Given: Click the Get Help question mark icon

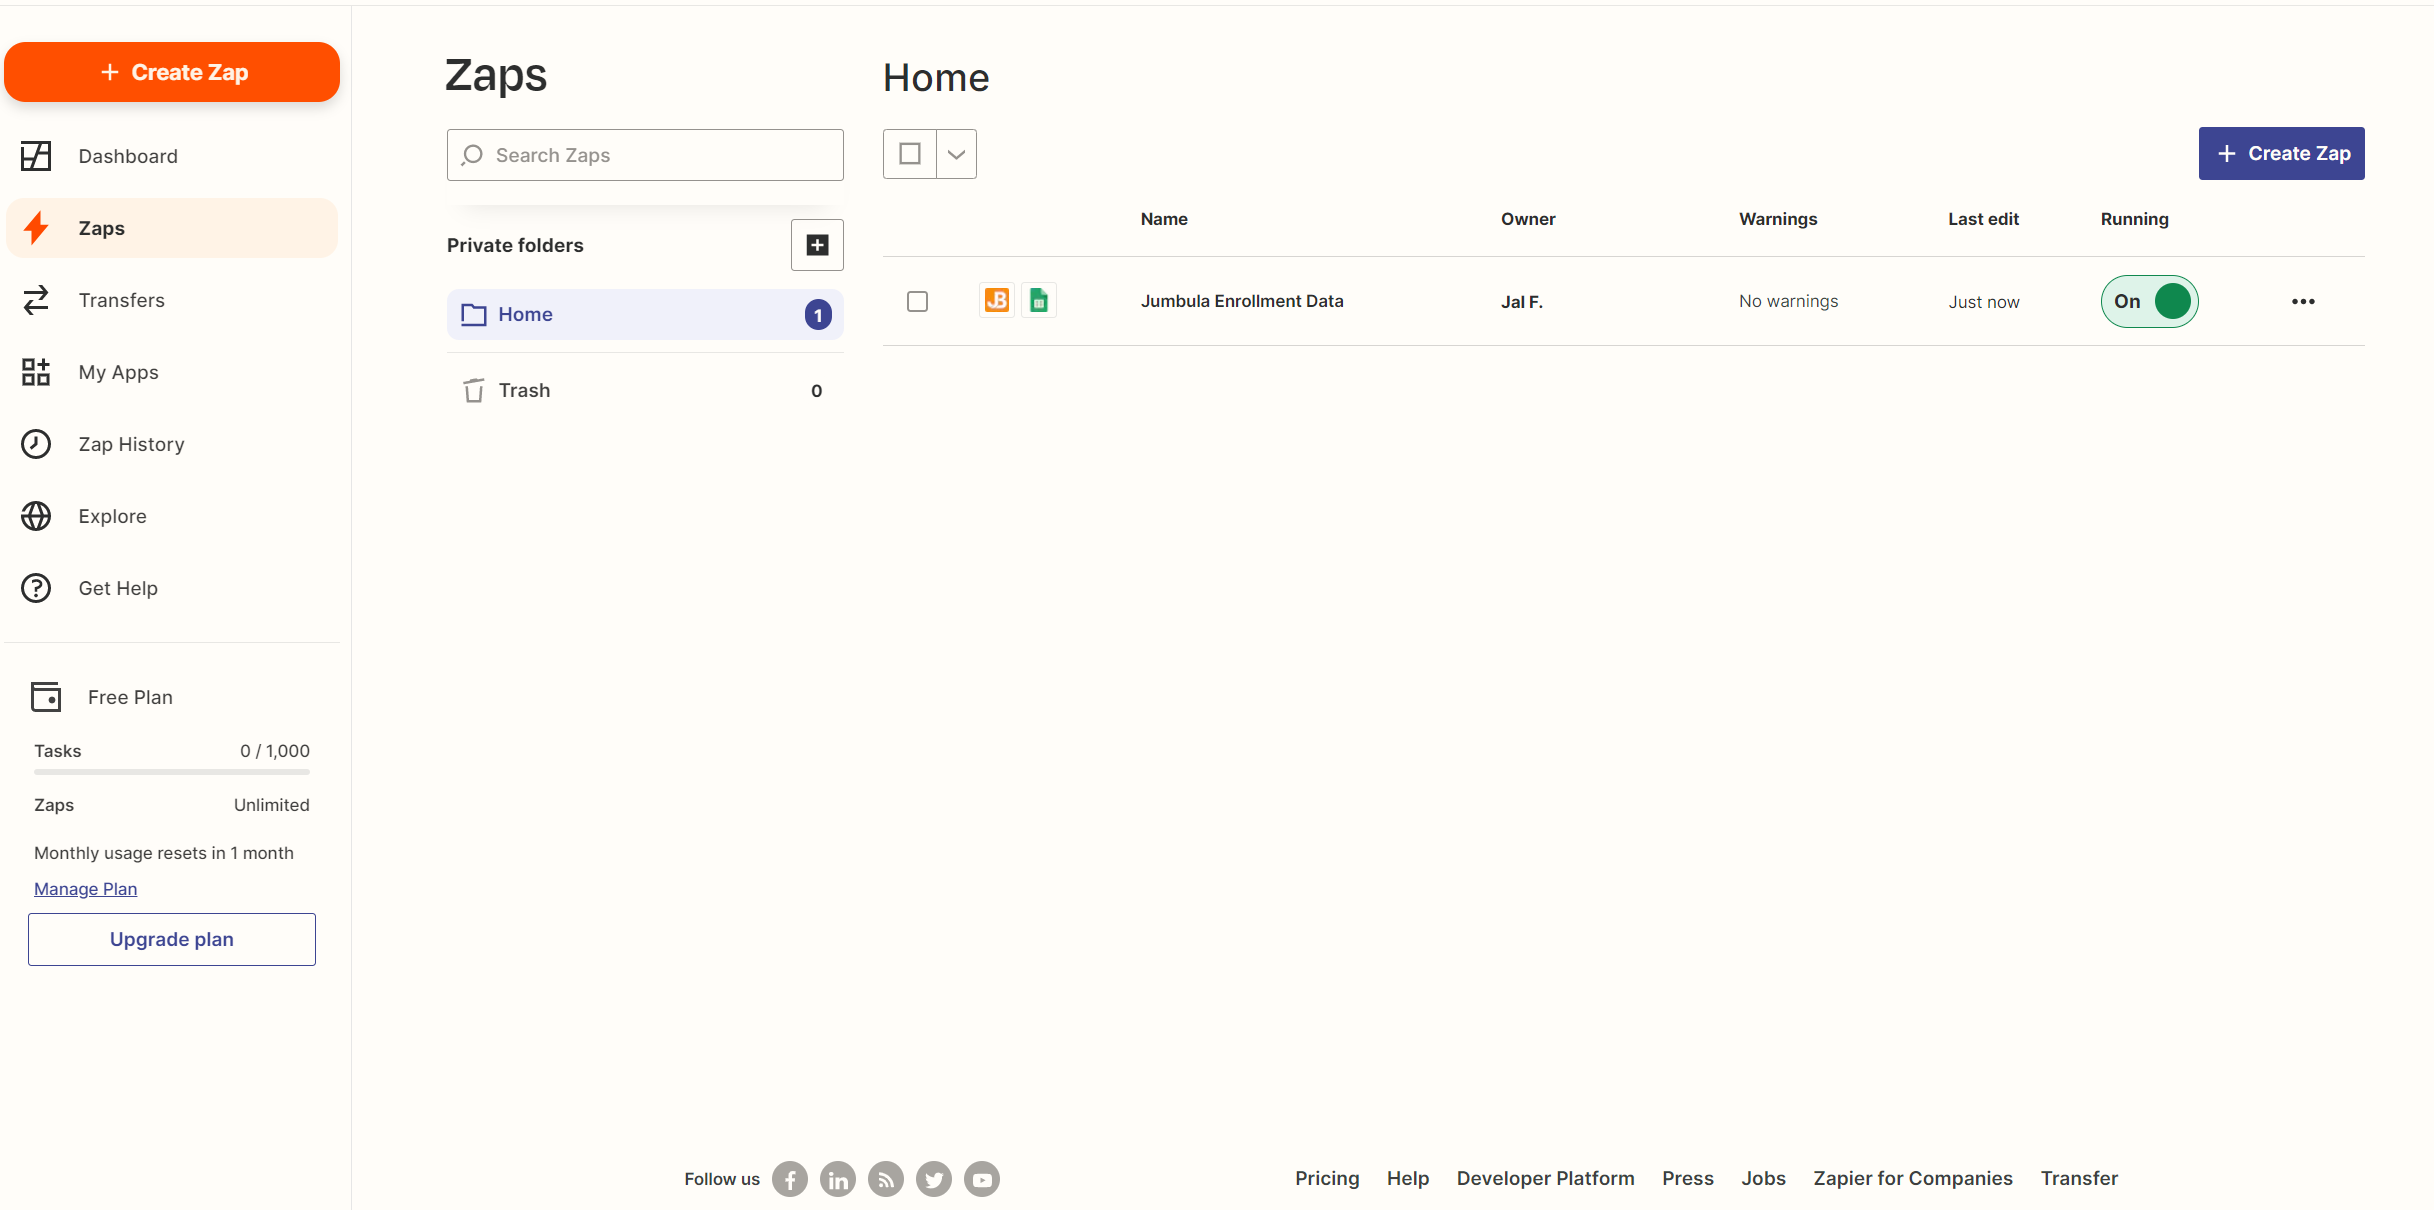Looking at the screenshot, I should [36, 588].
